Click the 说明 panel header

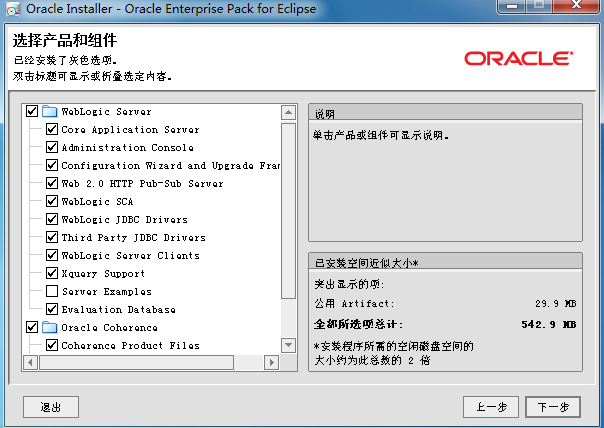tap(445, 113)
